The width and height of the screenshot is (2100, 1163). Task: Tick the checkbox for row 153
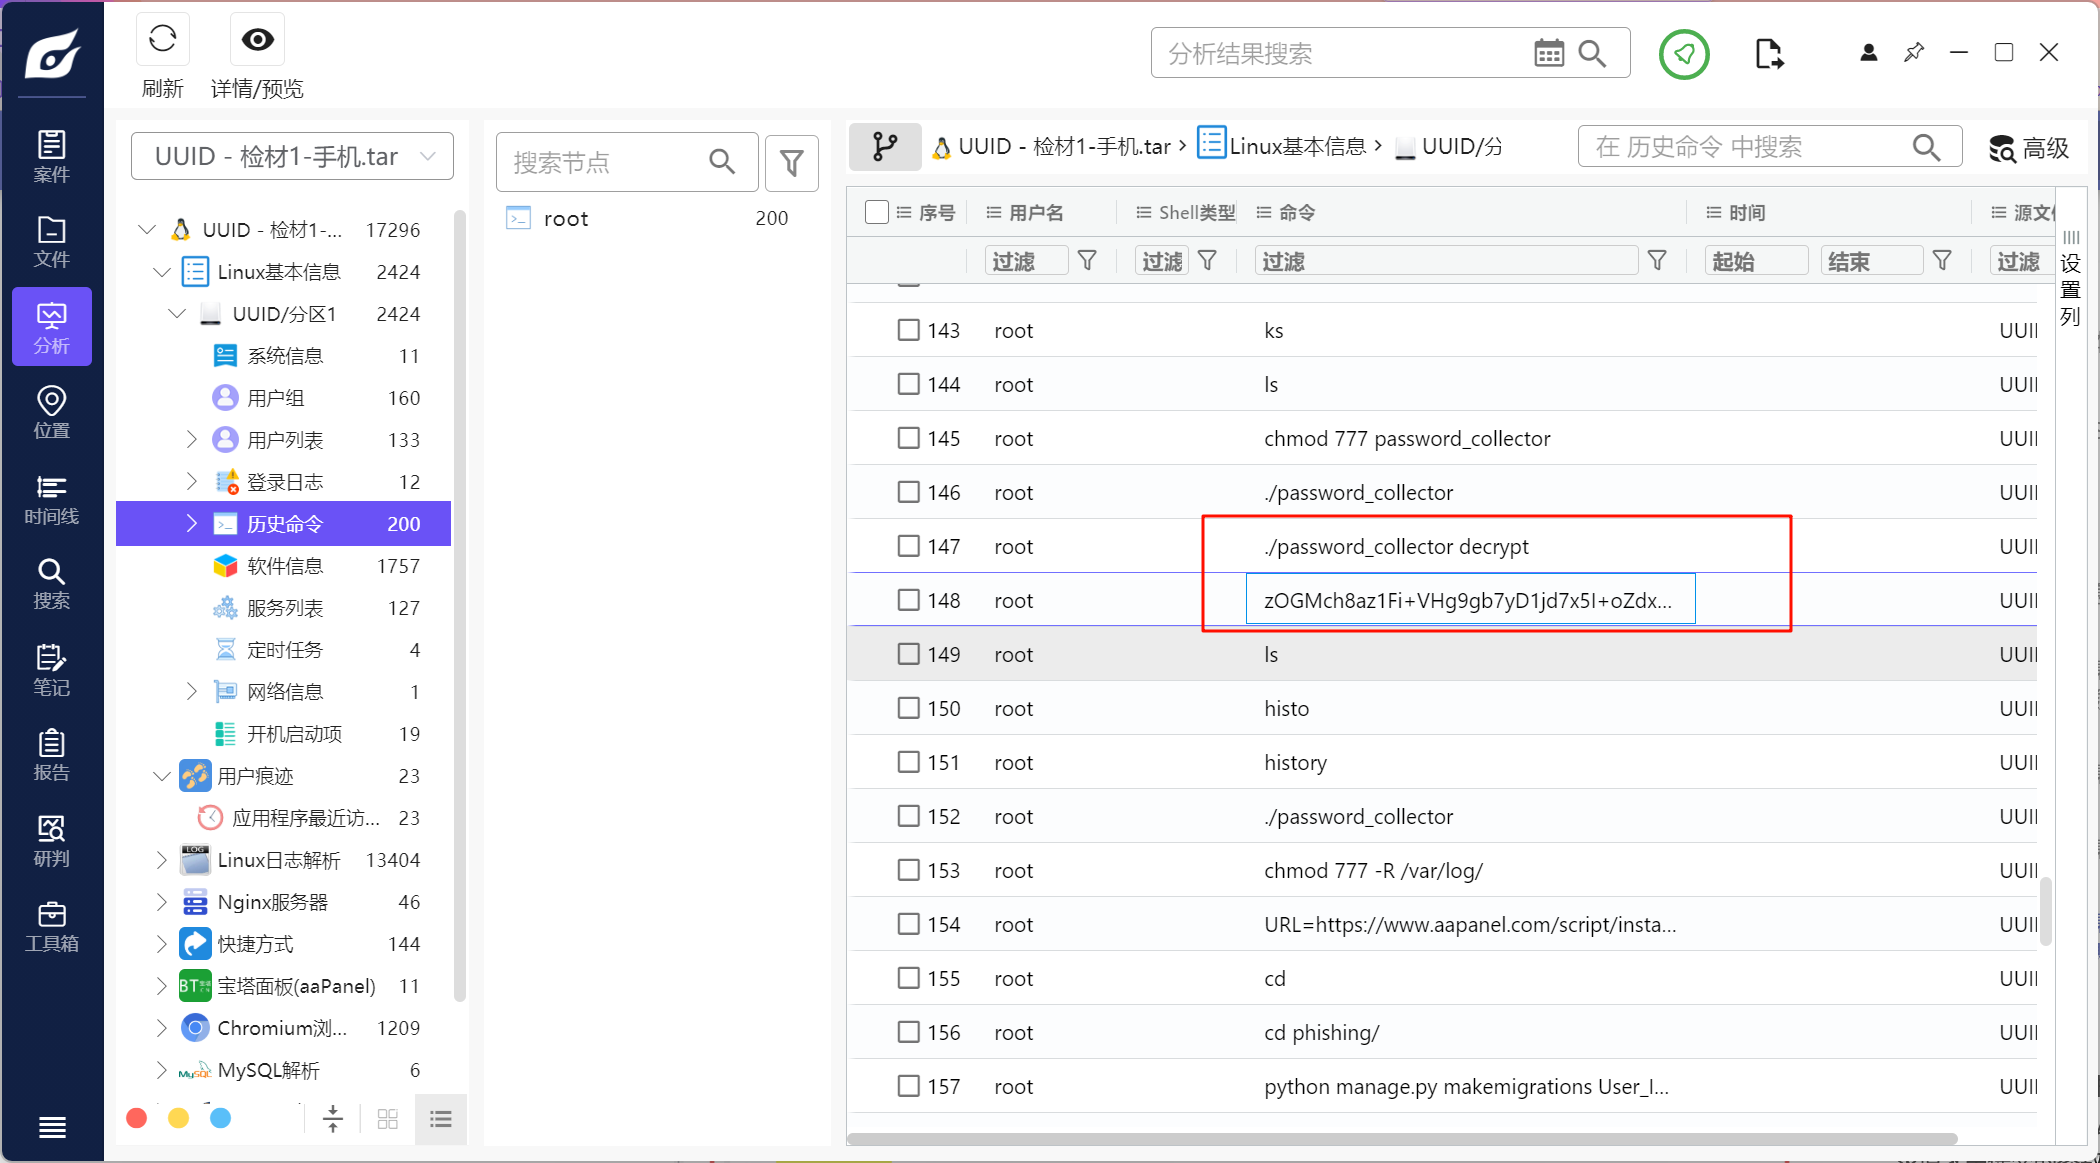point(908,870)
